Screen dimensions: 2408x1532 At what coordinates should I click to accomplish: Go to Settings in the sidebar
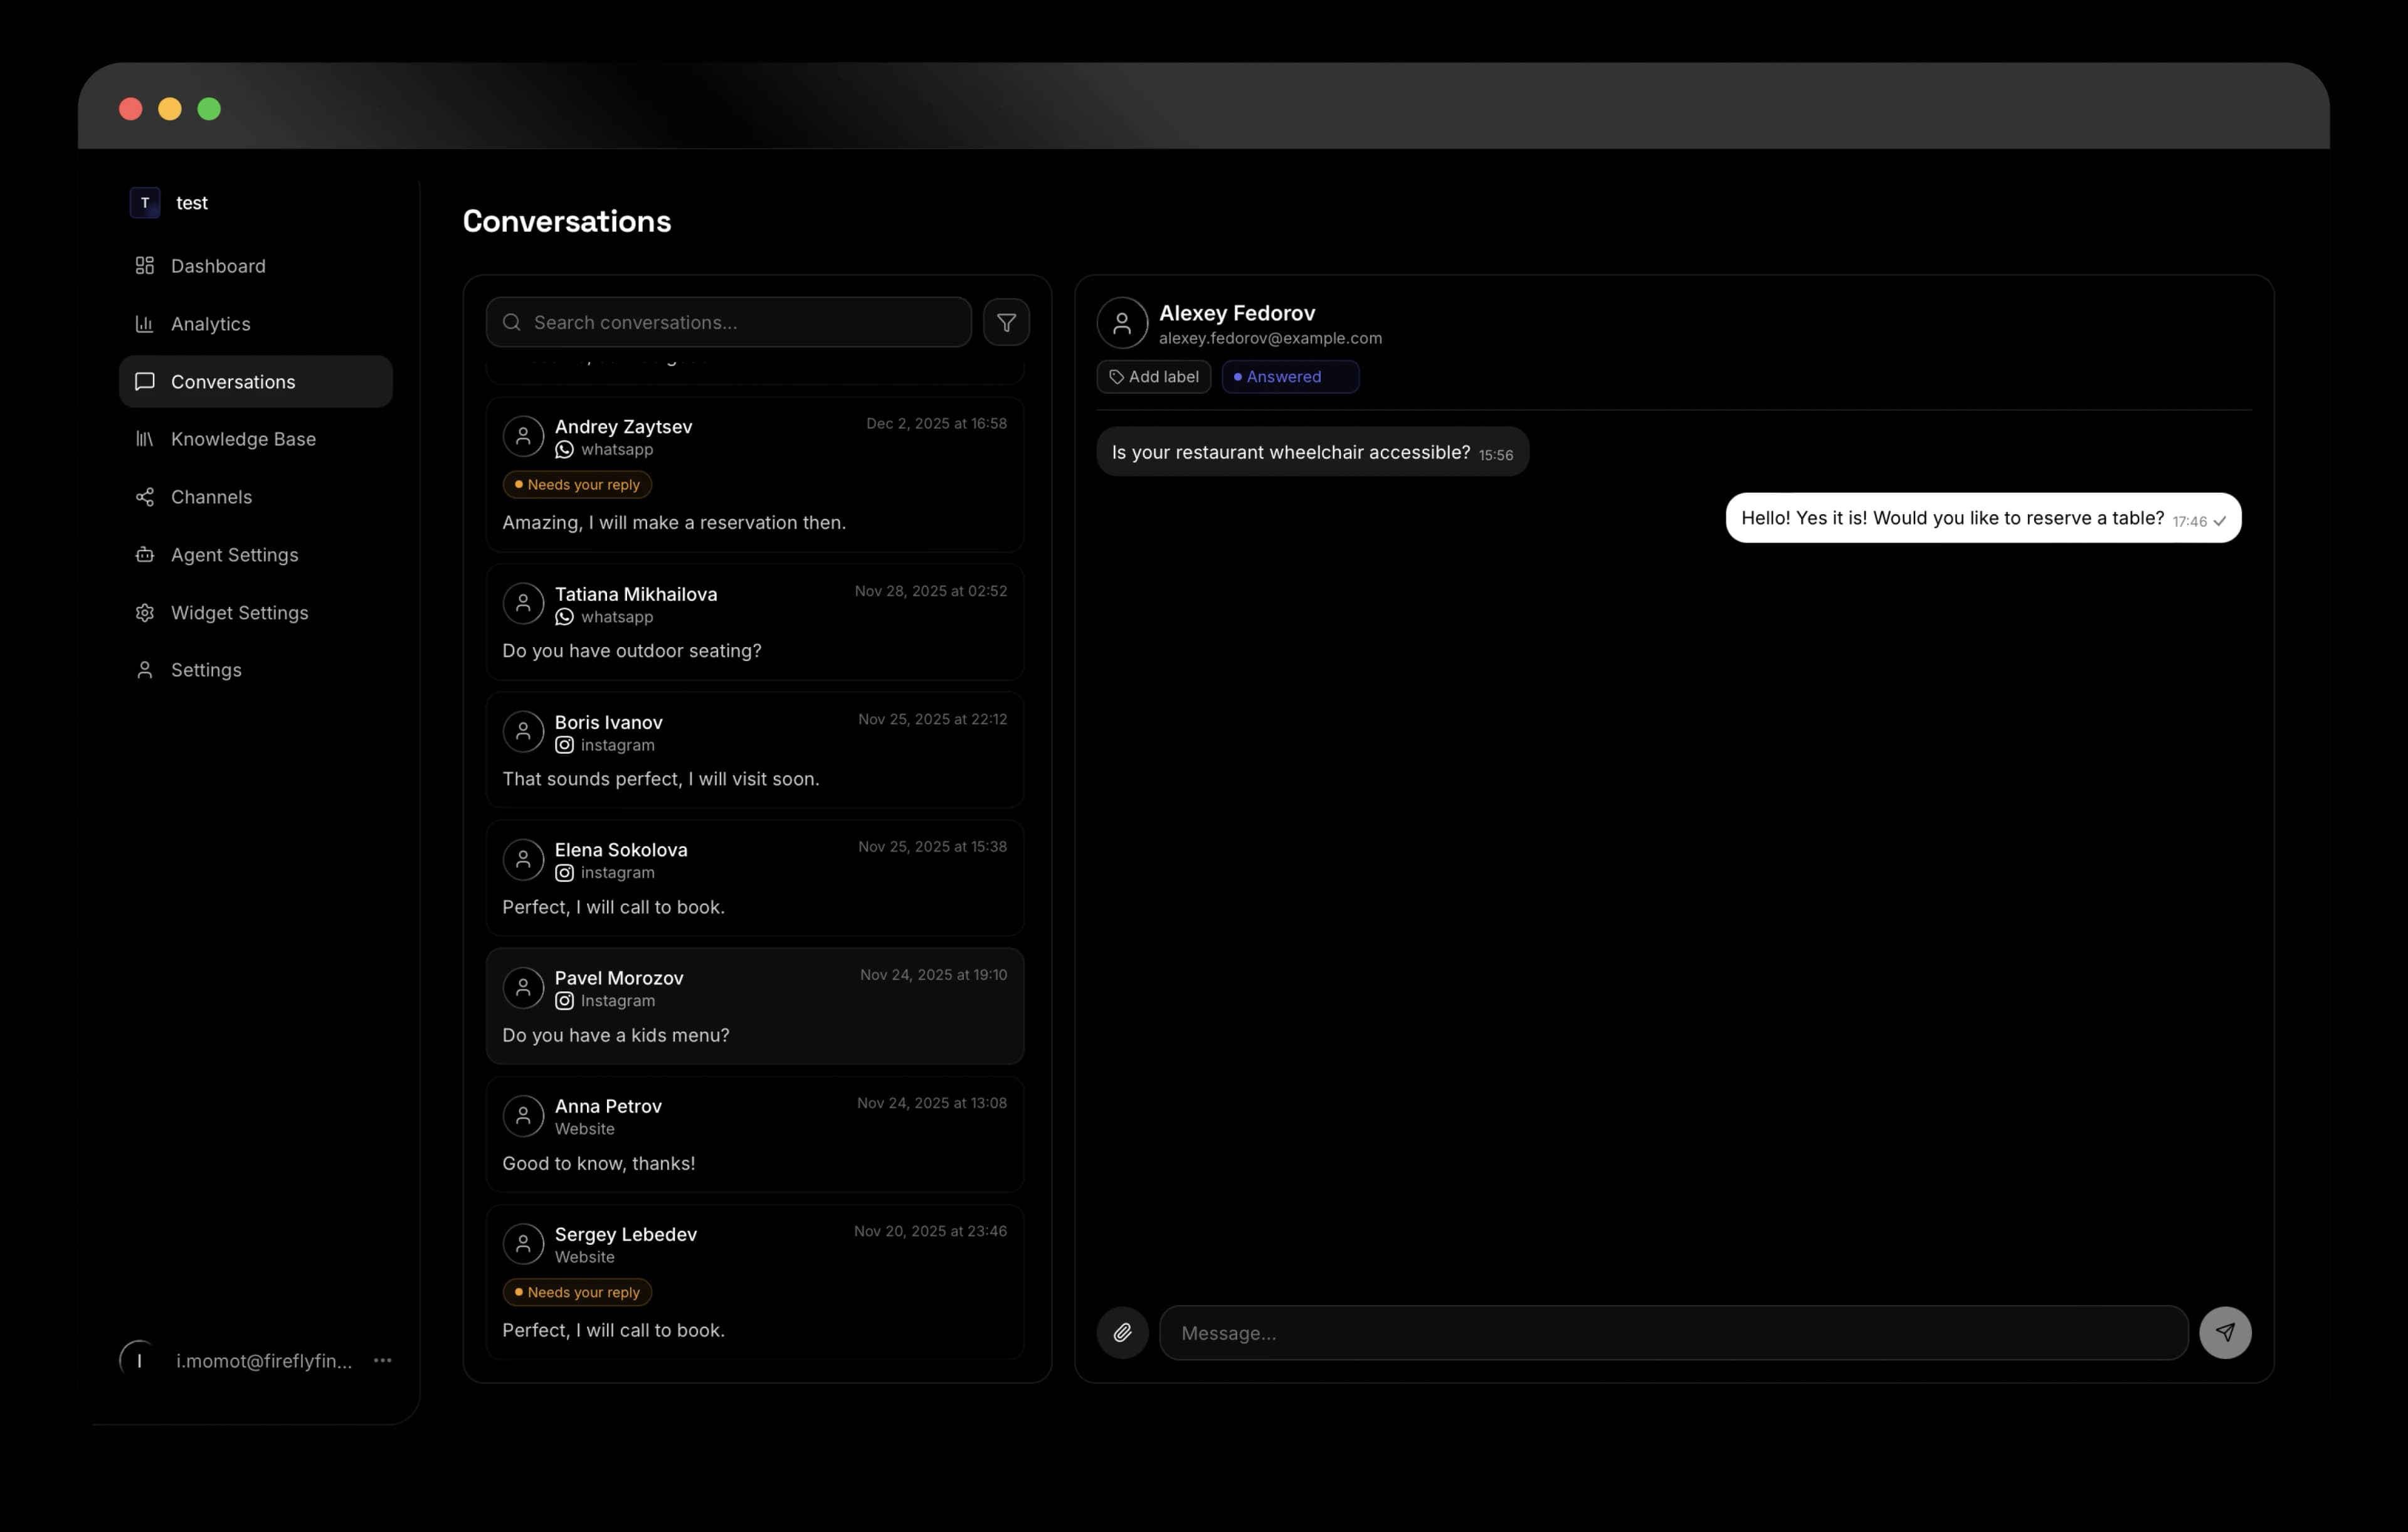[x=205, y=670]
